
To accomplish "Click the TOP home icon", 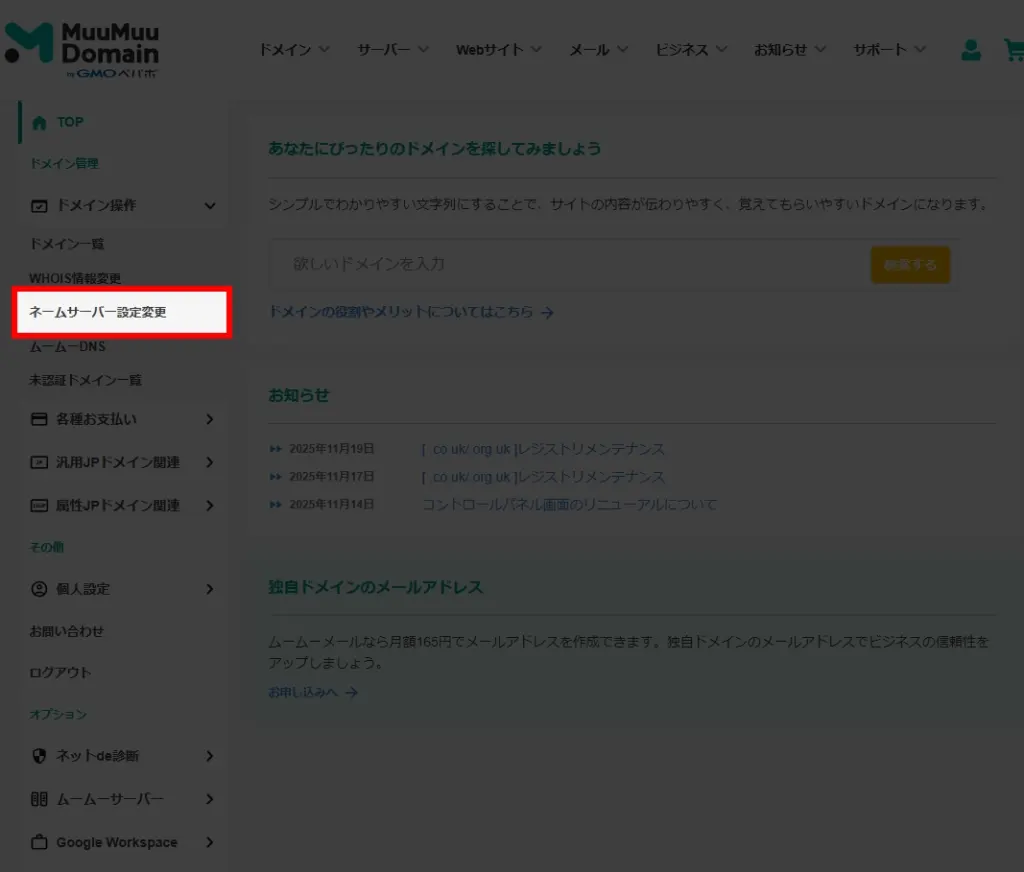I will (x=39, y=122).
